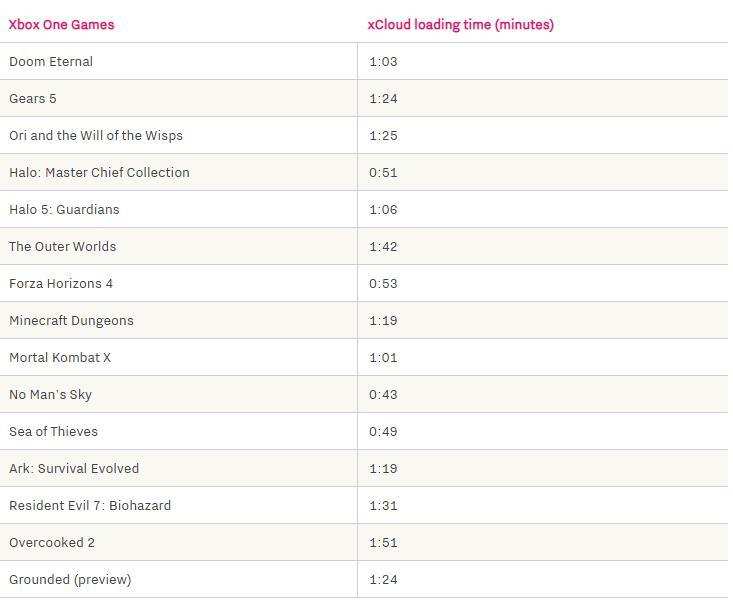Select Forza Horizons 4 row label
This screenshot has height=602, width=733.
tap(61, 283)
